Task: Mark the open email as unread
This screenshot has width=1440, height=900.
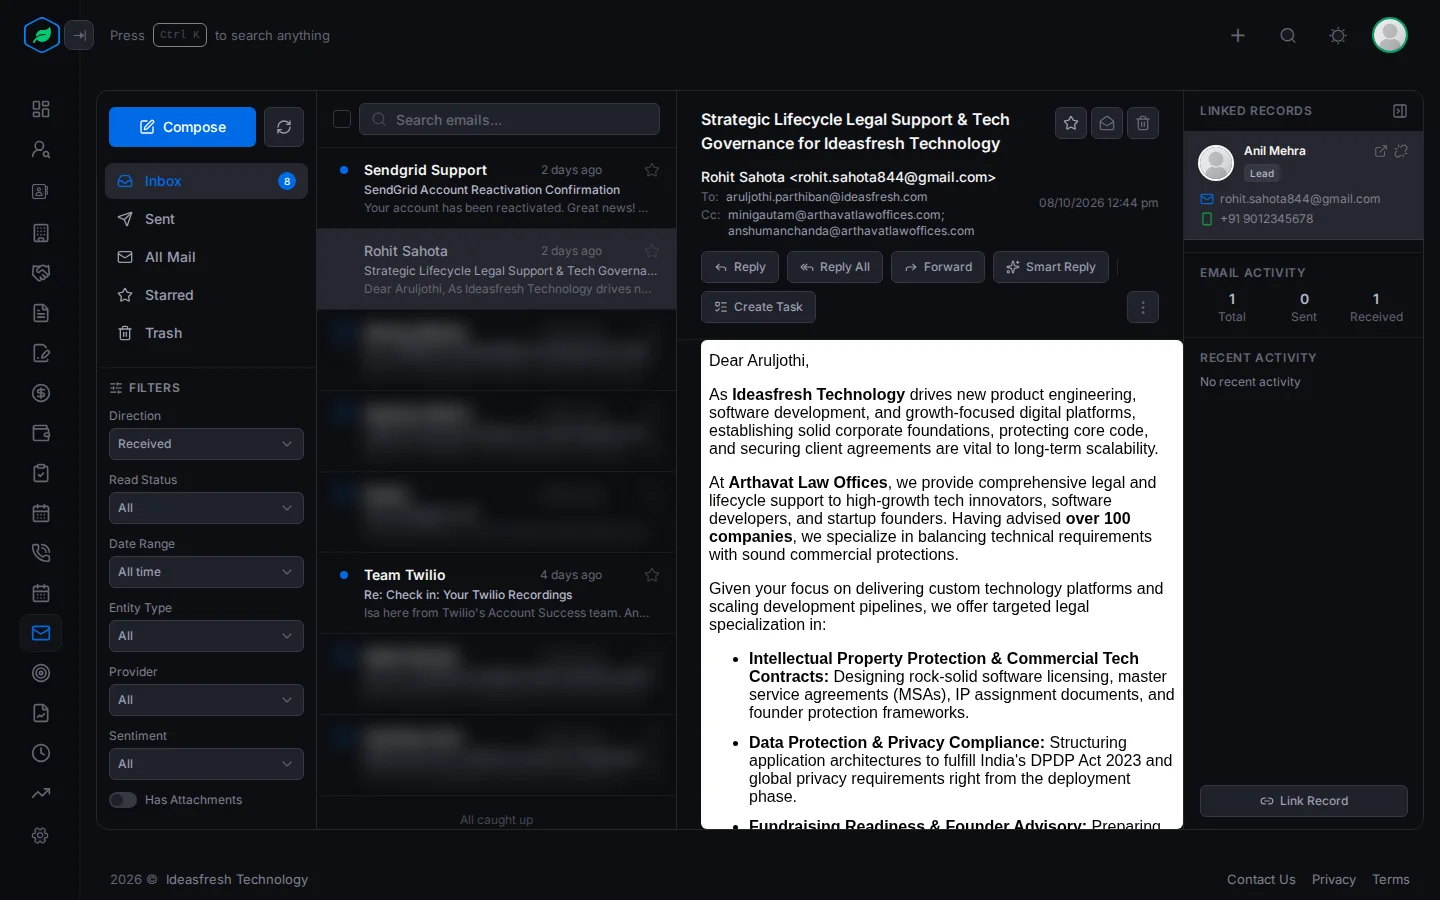Action: pos(1107,123)
